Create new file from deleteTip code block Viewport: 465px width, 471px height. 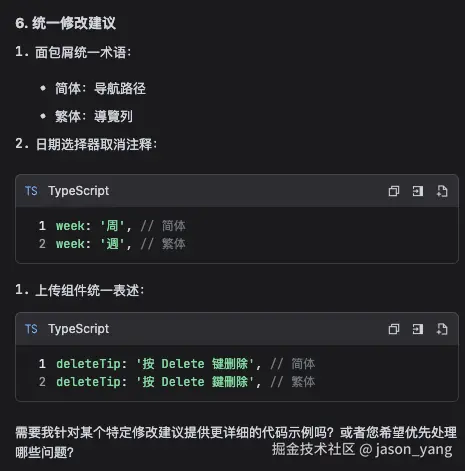[442, 329]
